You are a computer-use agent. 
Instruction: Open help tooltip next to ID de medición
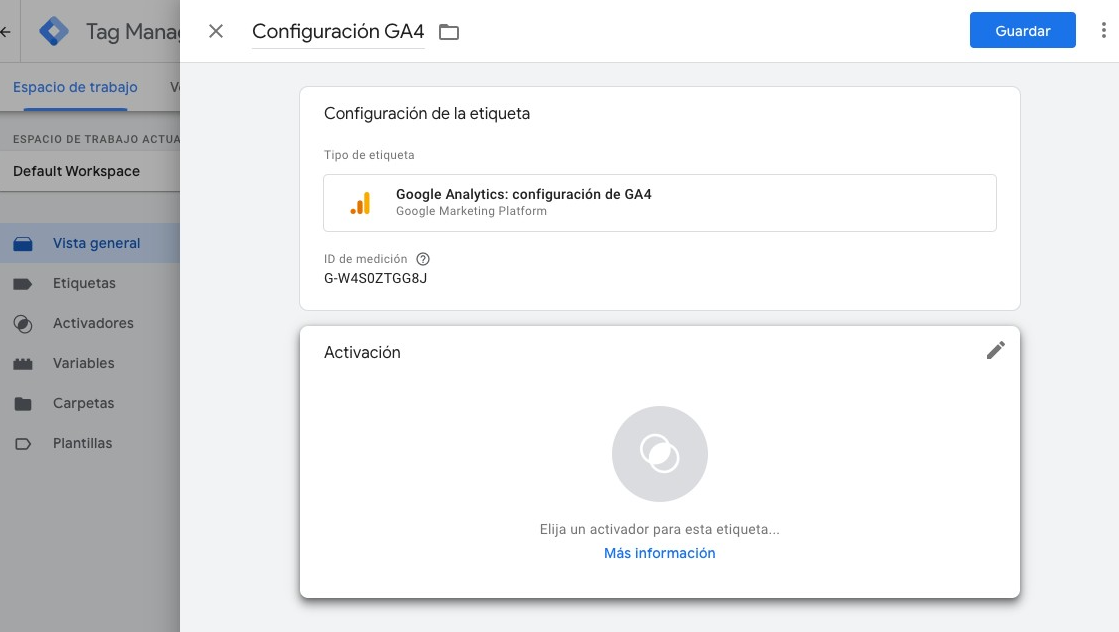pos(422,259)
